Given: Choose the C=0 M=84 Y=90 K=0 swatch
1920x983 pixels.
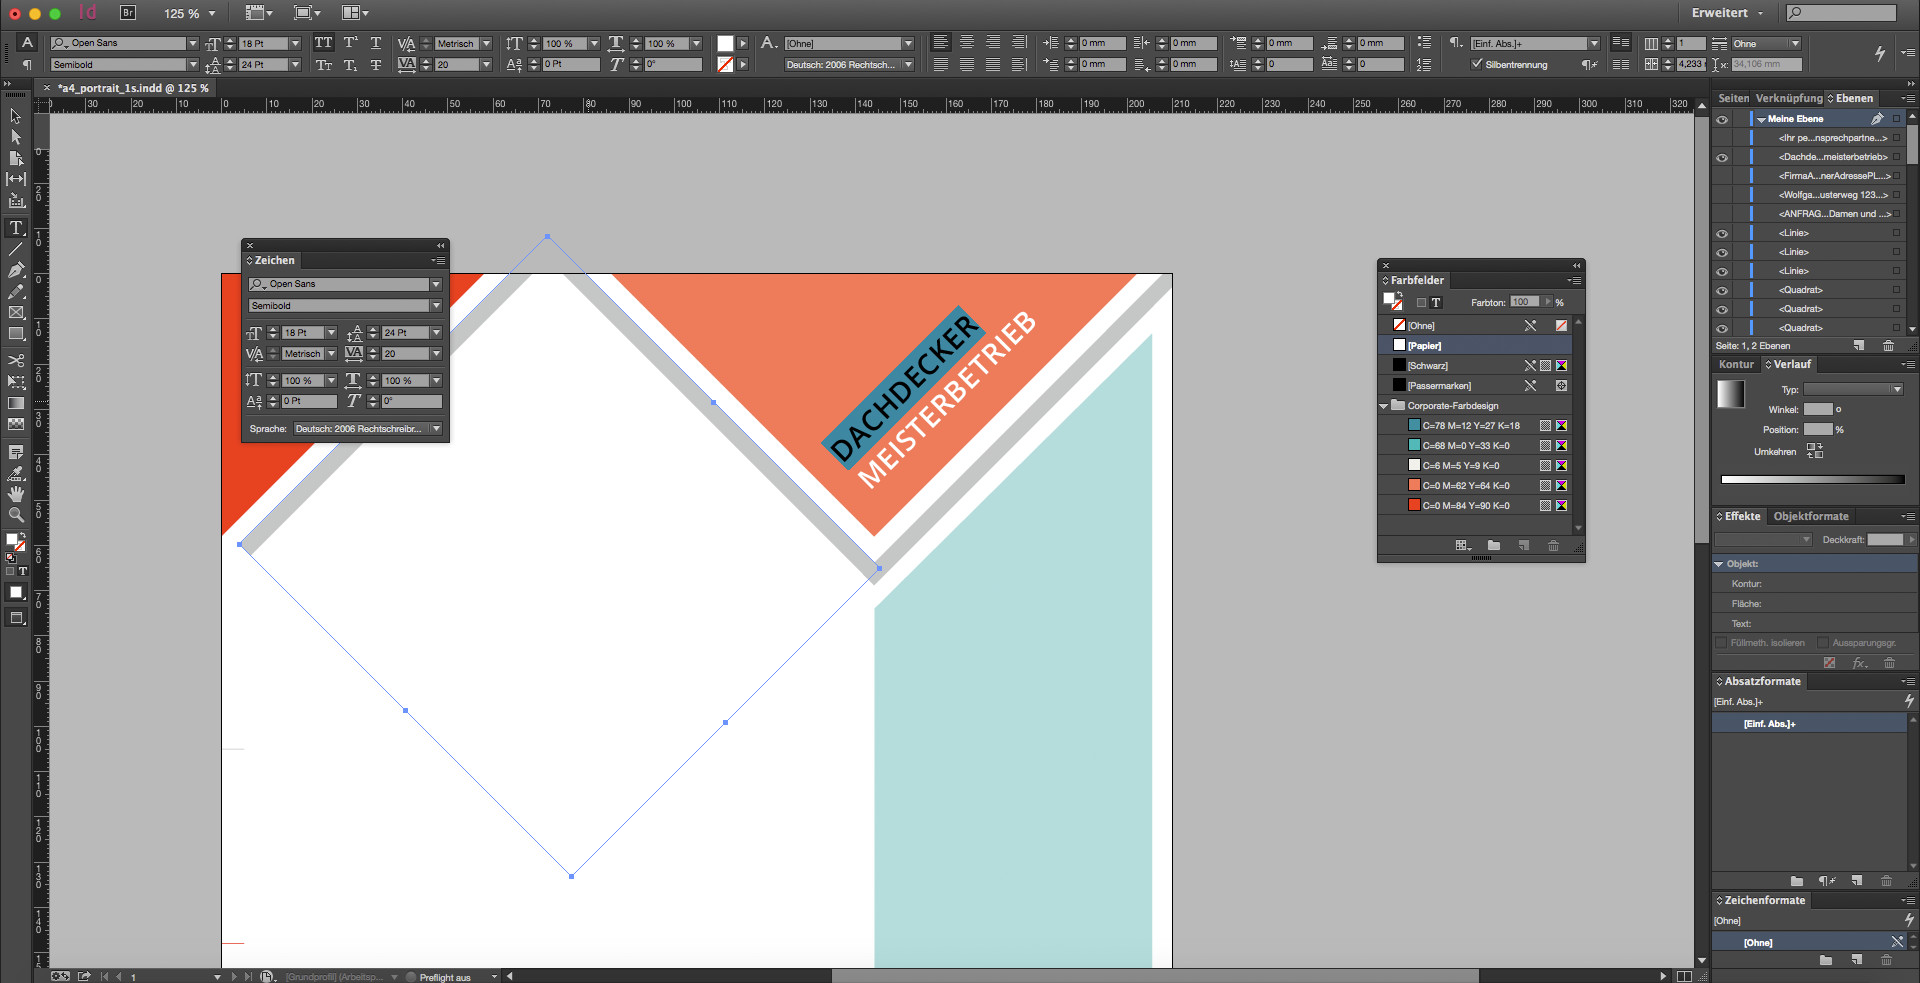Looking at the screenshot, I should pos(1465,506).
